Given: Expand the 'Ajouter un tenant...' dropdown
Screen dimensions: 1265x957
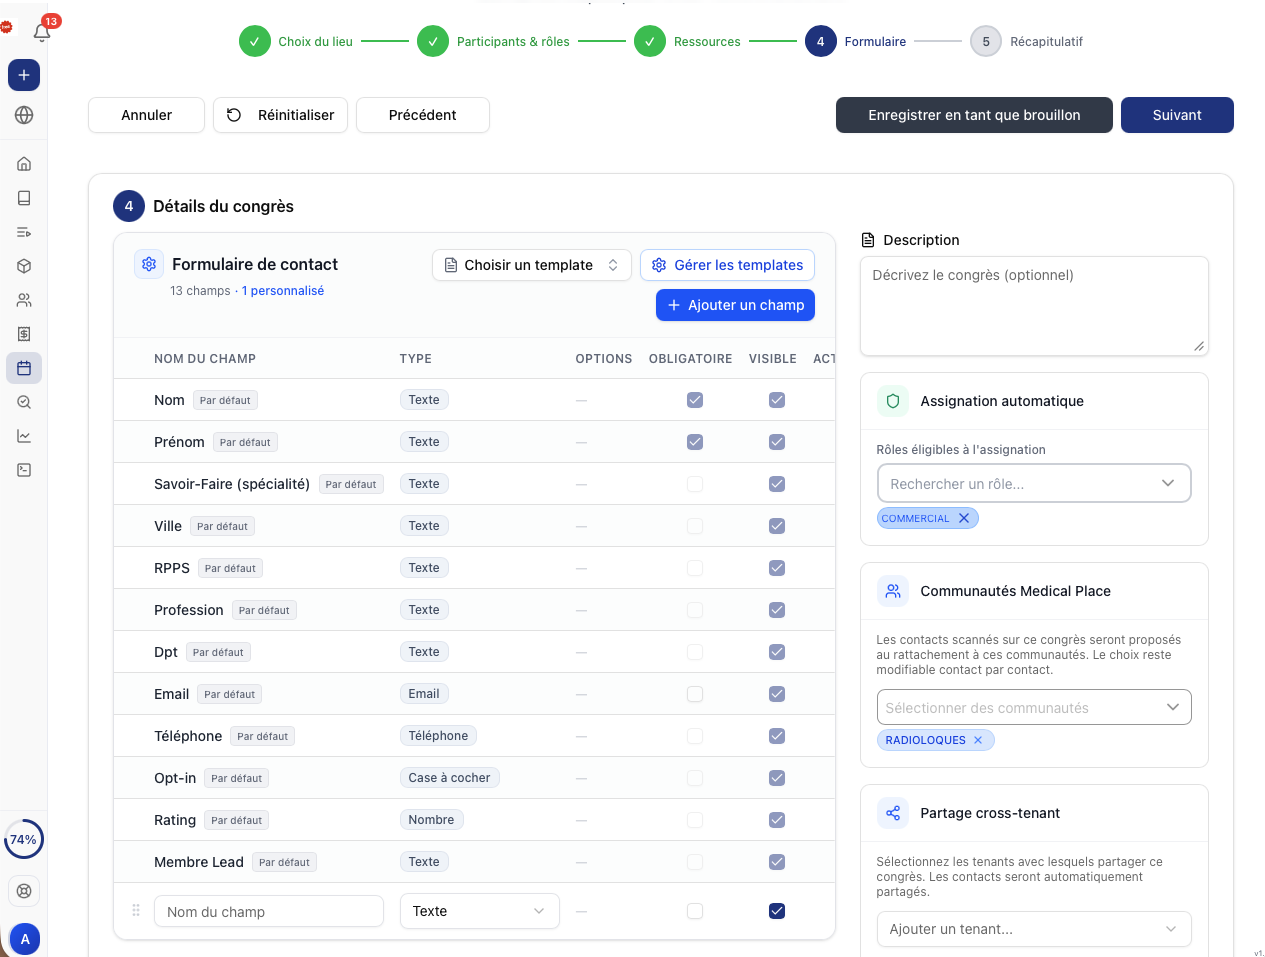Looking at the screenshot, I should click(1034, 929).
